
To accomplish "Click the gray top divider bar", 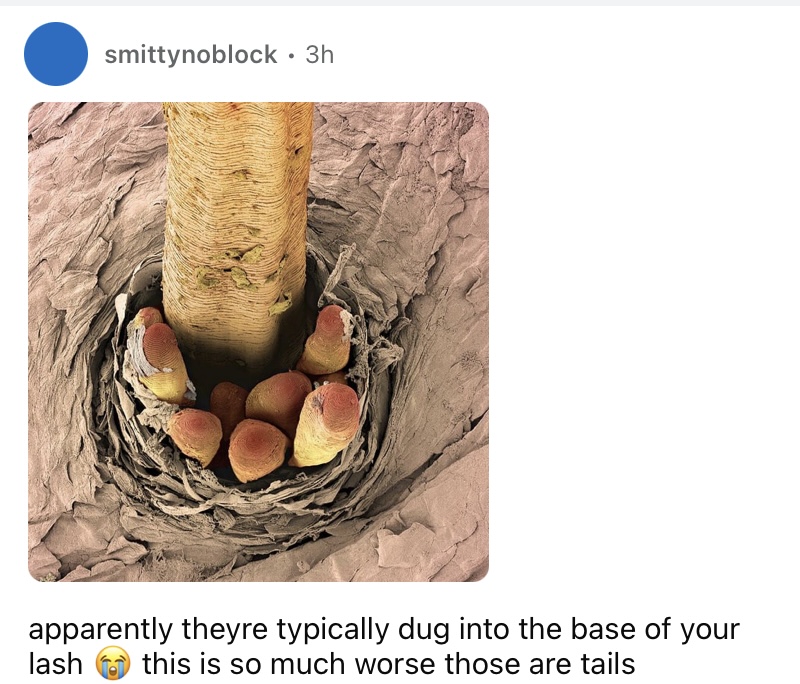I will 400,3.
